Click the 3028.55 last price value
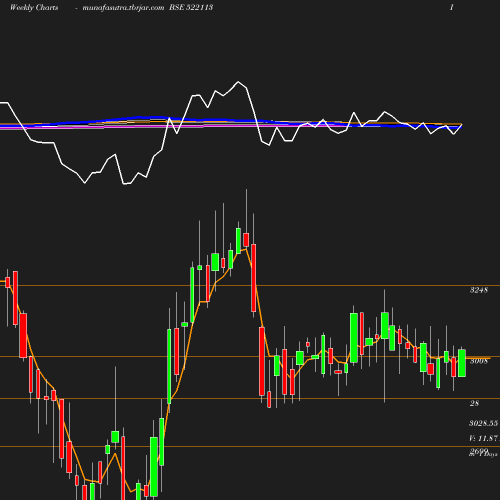The image size is (500, 500). pyautogui.click(x=484, y=423)
